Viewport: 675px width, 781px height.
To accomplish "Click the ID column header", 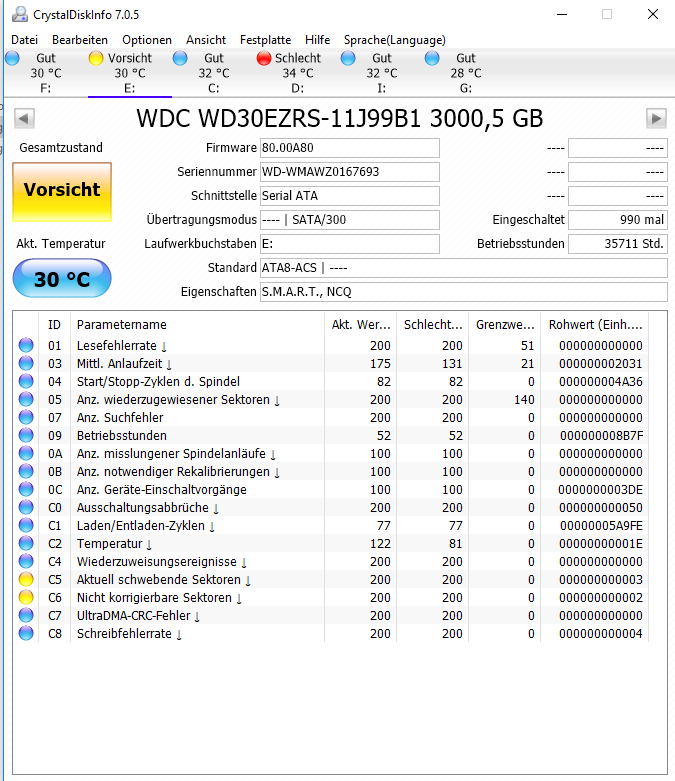I will (x=54, y=325).
